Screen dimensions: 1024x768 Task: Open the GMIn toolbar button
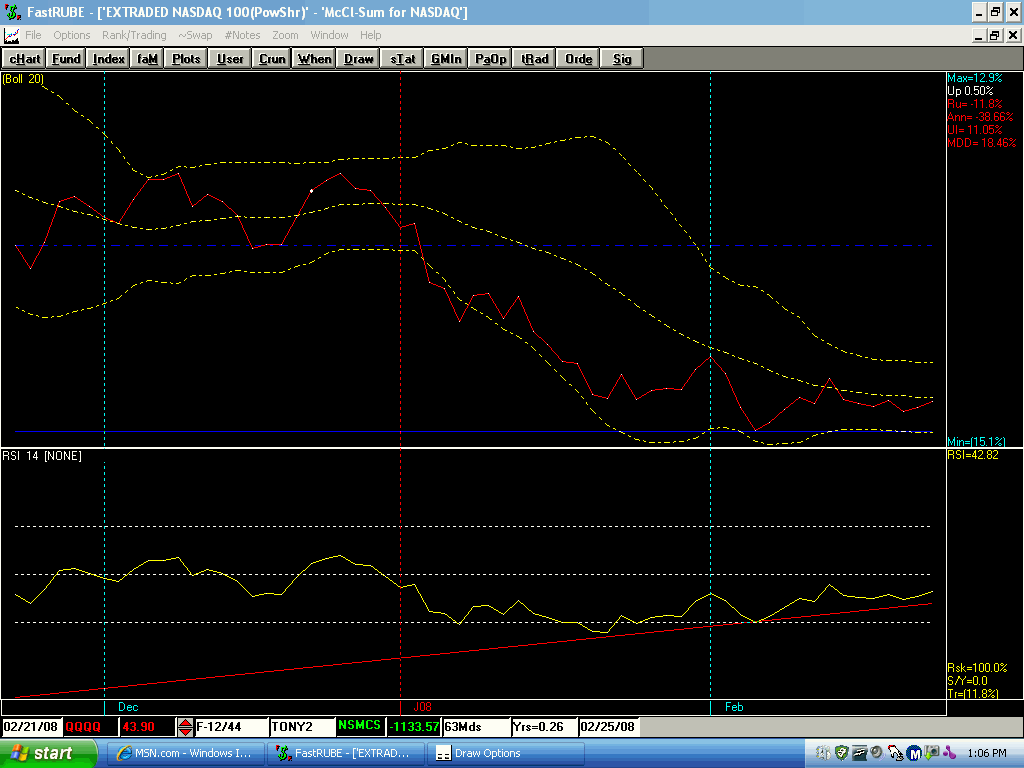click(446, 59)
